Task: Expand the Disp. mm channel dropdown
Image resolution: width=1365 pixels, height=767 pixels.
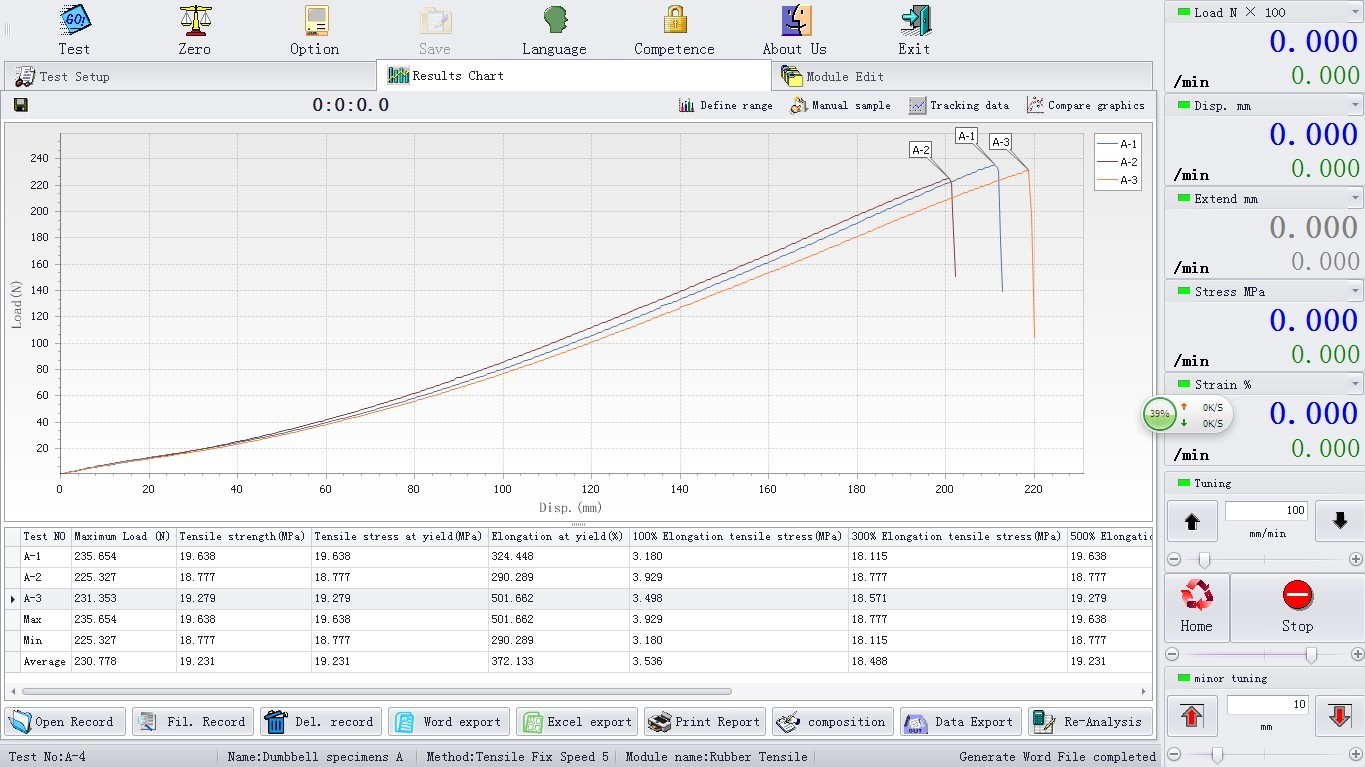Action: tap(1355, 105)
